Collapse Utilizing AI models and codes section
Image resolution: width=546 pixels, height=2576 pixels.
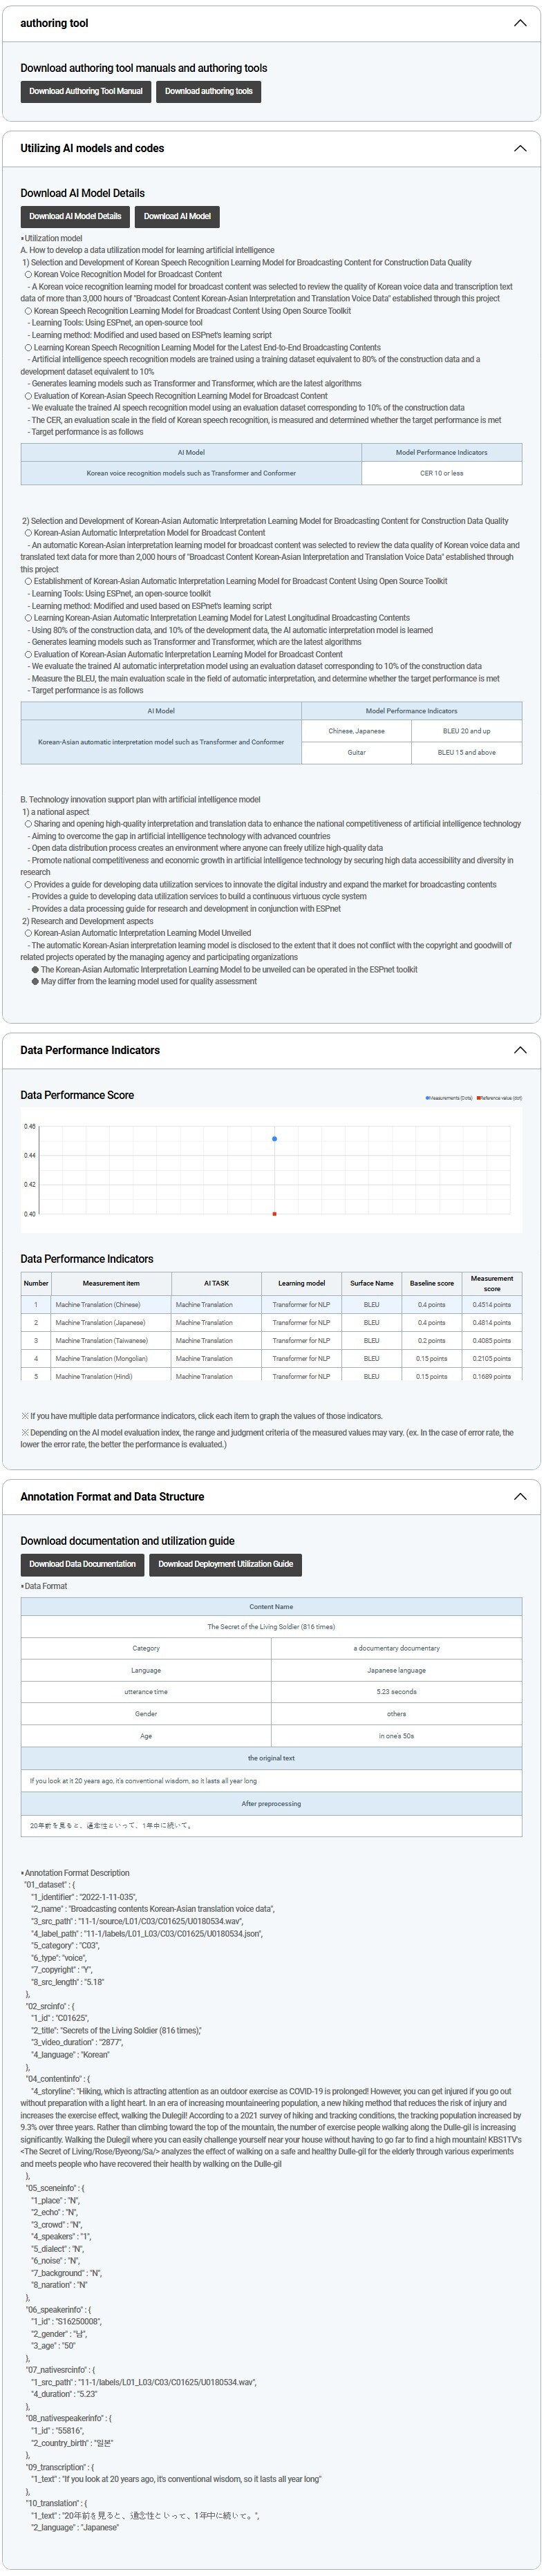519,148
